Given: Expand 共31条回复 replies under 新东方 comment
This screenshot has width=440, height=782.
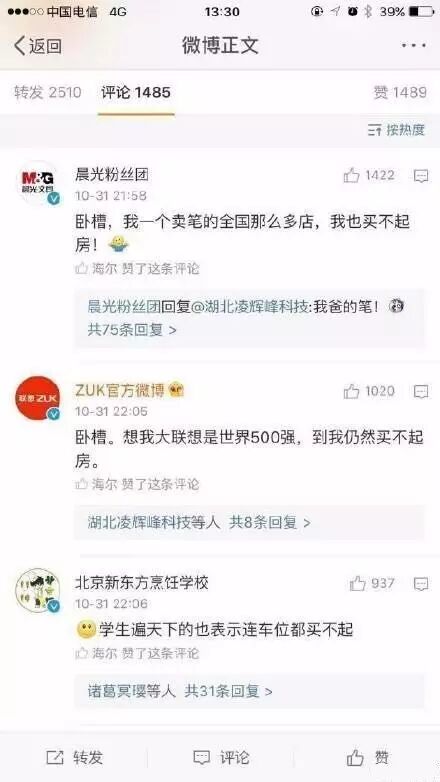Looking at the screenshot, I should (228, 691).
